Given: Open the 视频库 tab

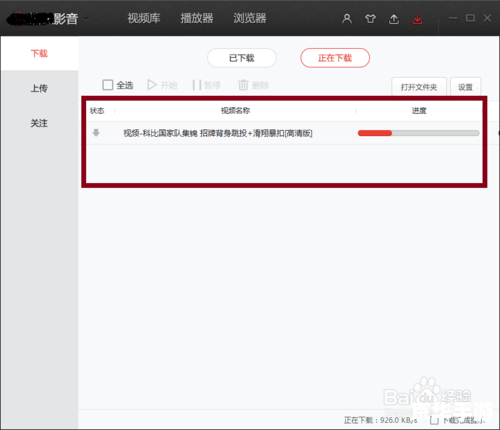Looking at the screenshot, I should (x=144, y=18).
